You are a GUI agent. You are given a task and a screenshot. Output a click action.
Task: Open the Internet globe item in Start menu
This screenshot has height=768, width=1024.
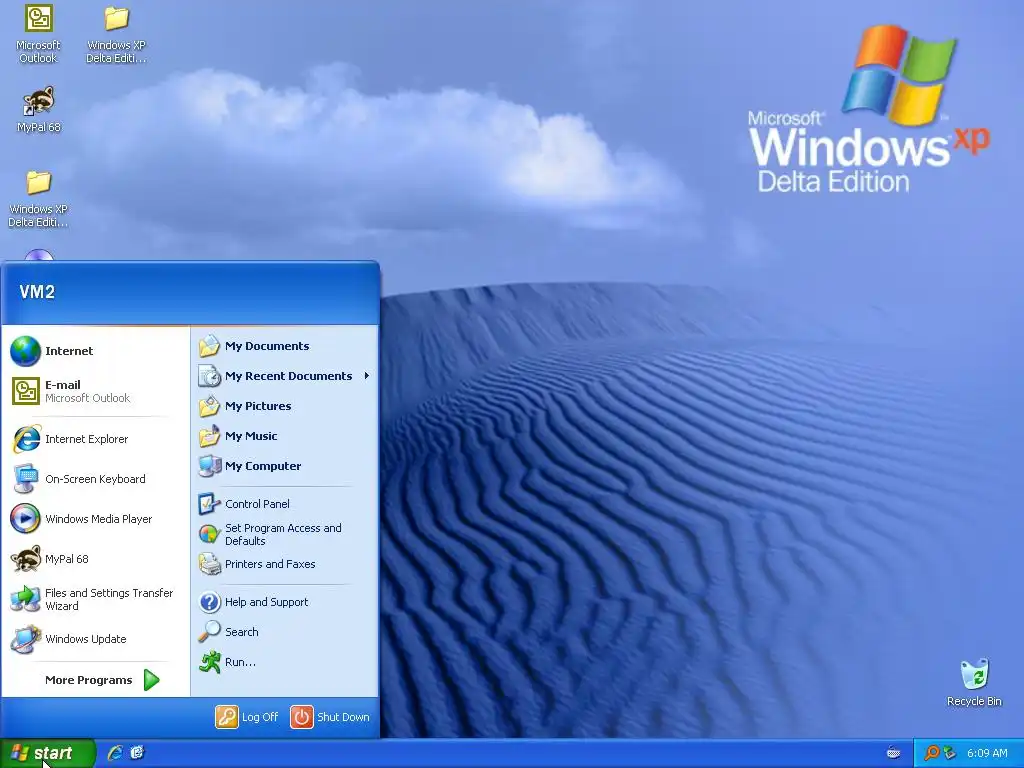(95, 351)
